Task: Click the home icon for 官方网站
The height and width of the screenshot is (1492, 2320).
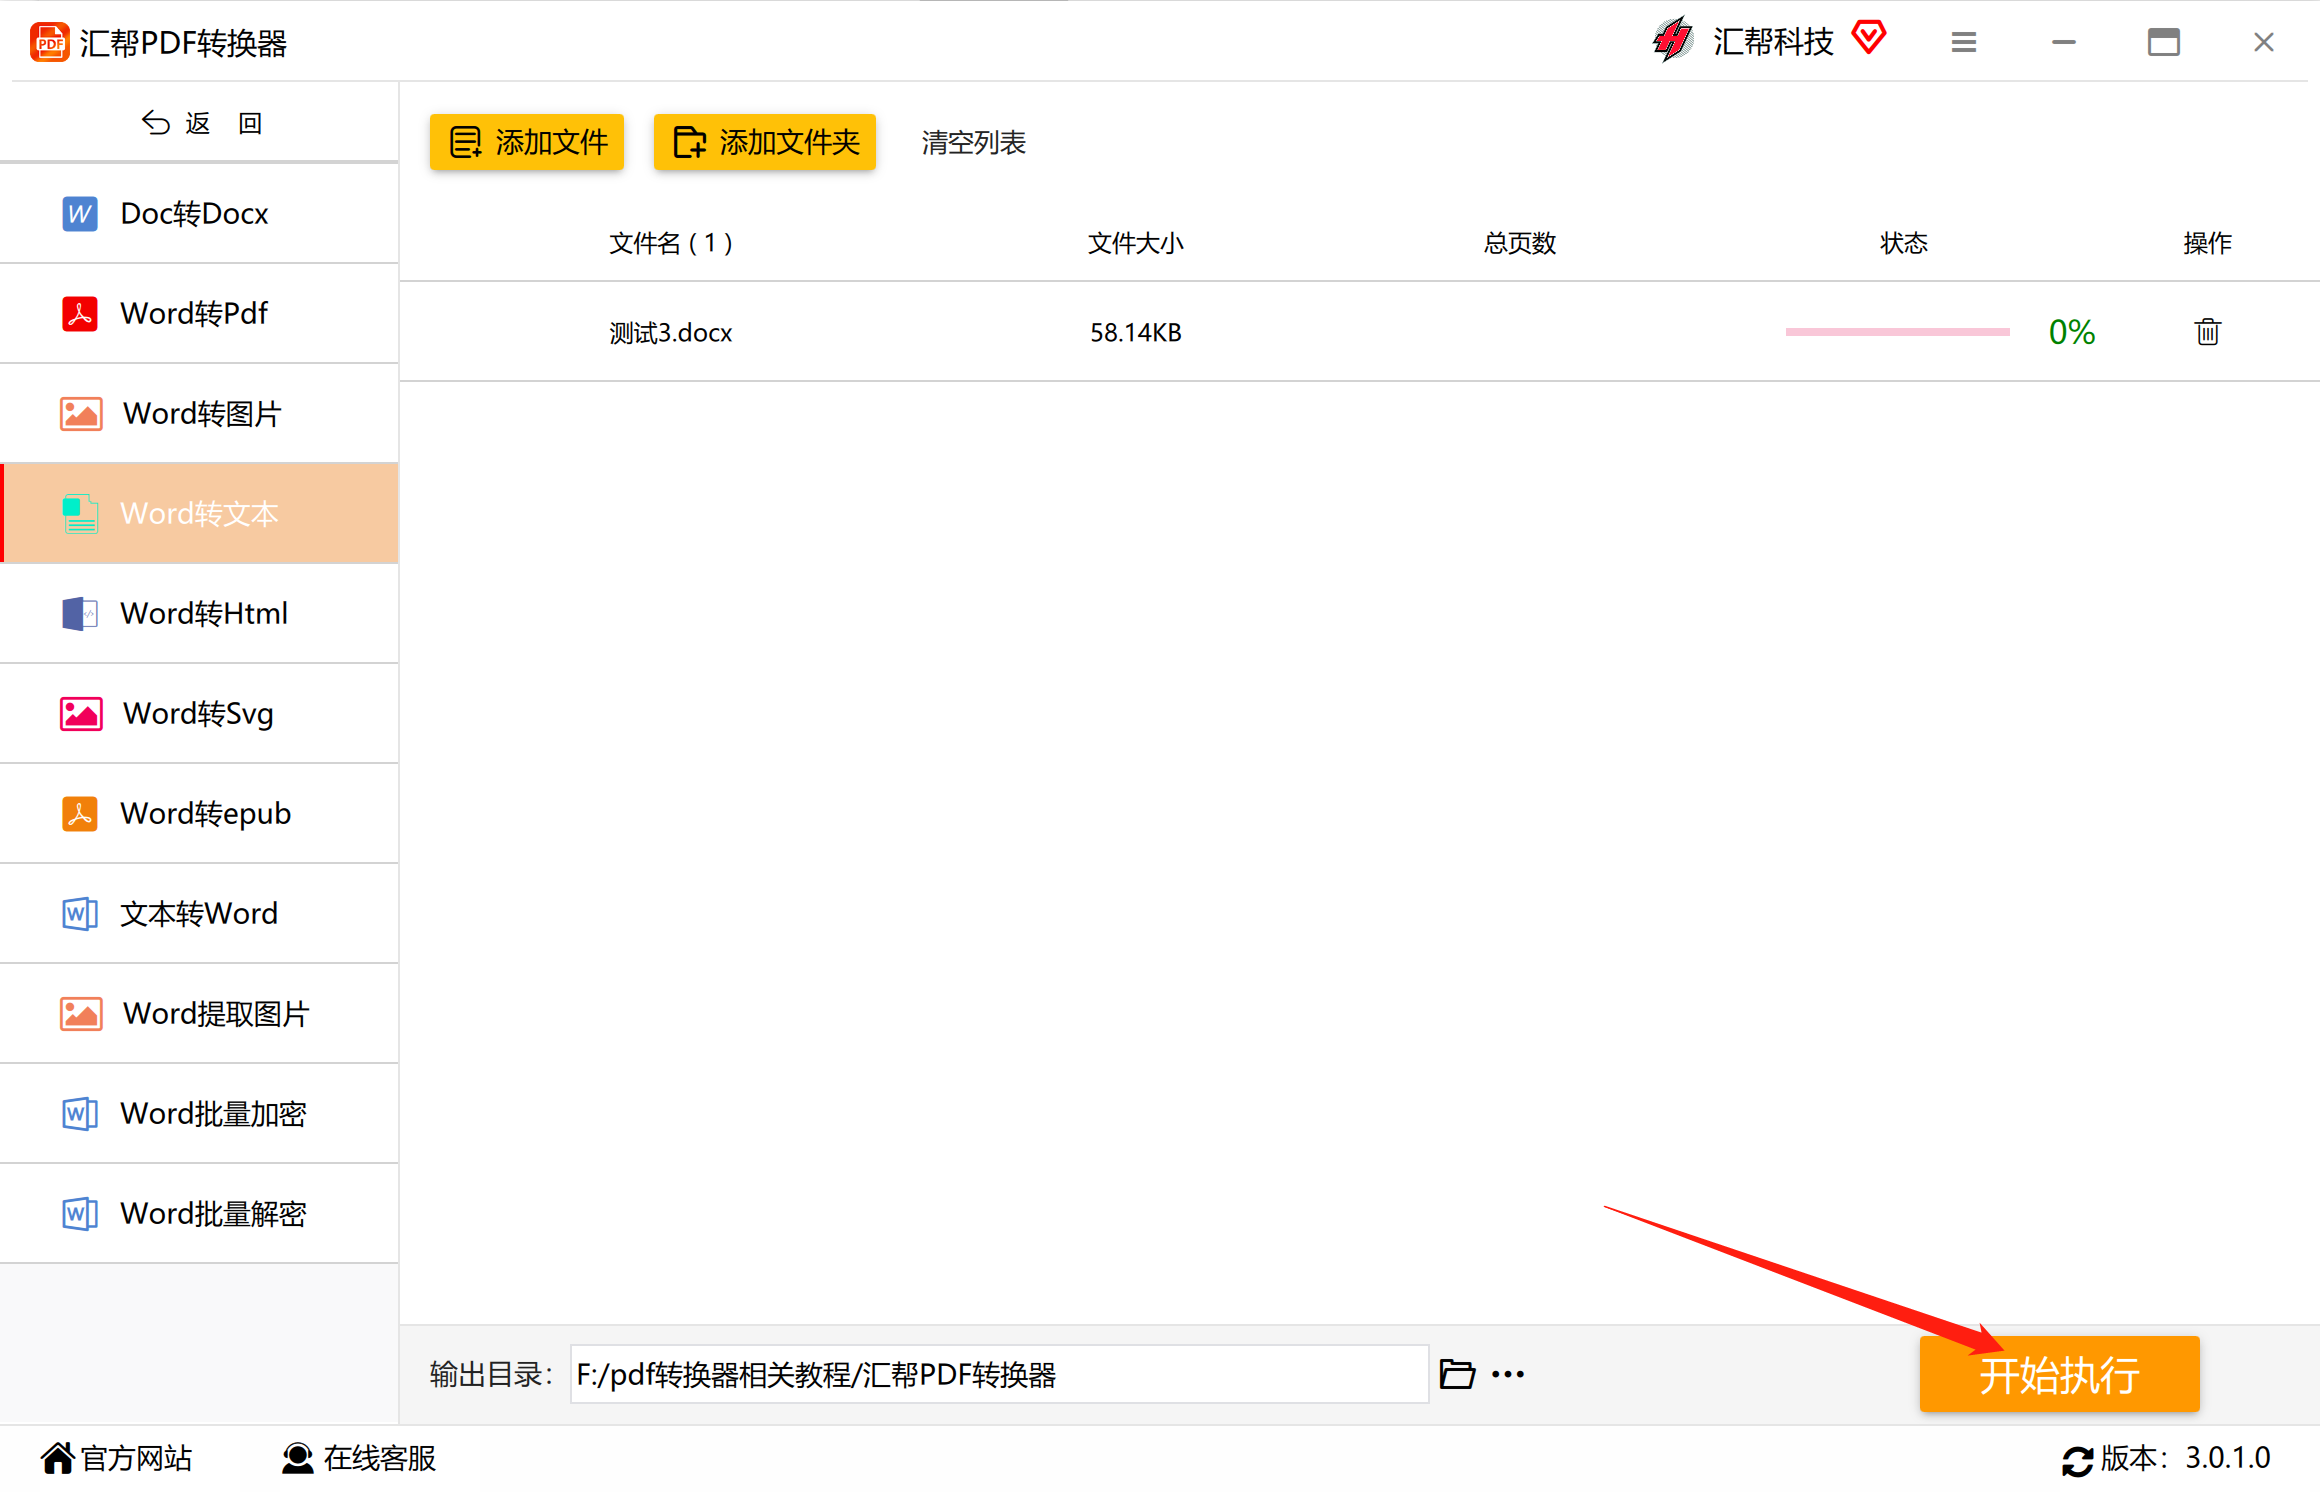Action: [58, 1458]
